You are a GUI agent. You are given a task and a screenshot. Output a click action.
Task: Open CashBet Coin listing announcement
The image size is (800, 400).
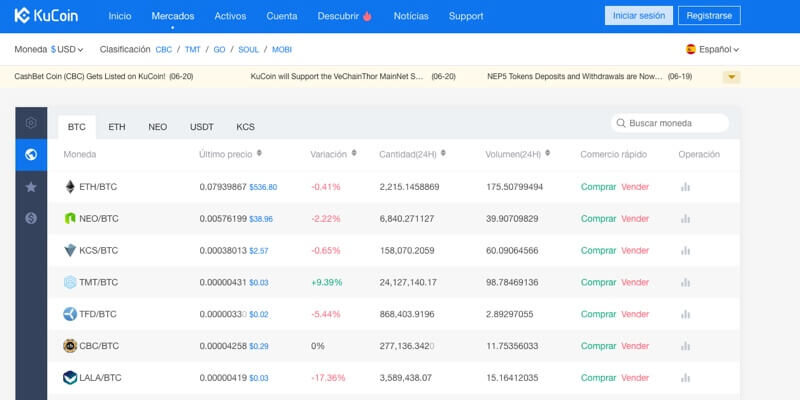[104, 77]
